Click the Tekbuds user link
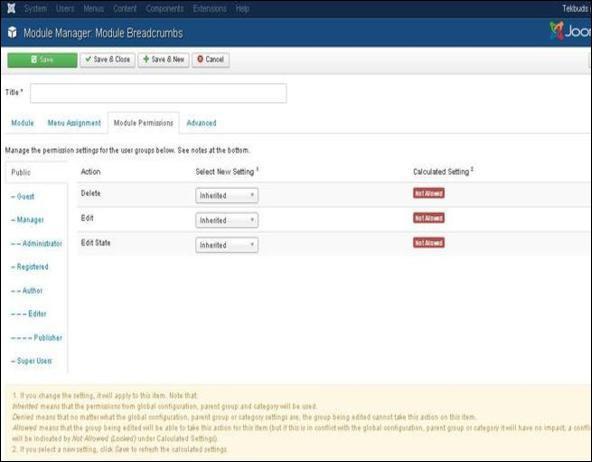 tap(576, 8)
